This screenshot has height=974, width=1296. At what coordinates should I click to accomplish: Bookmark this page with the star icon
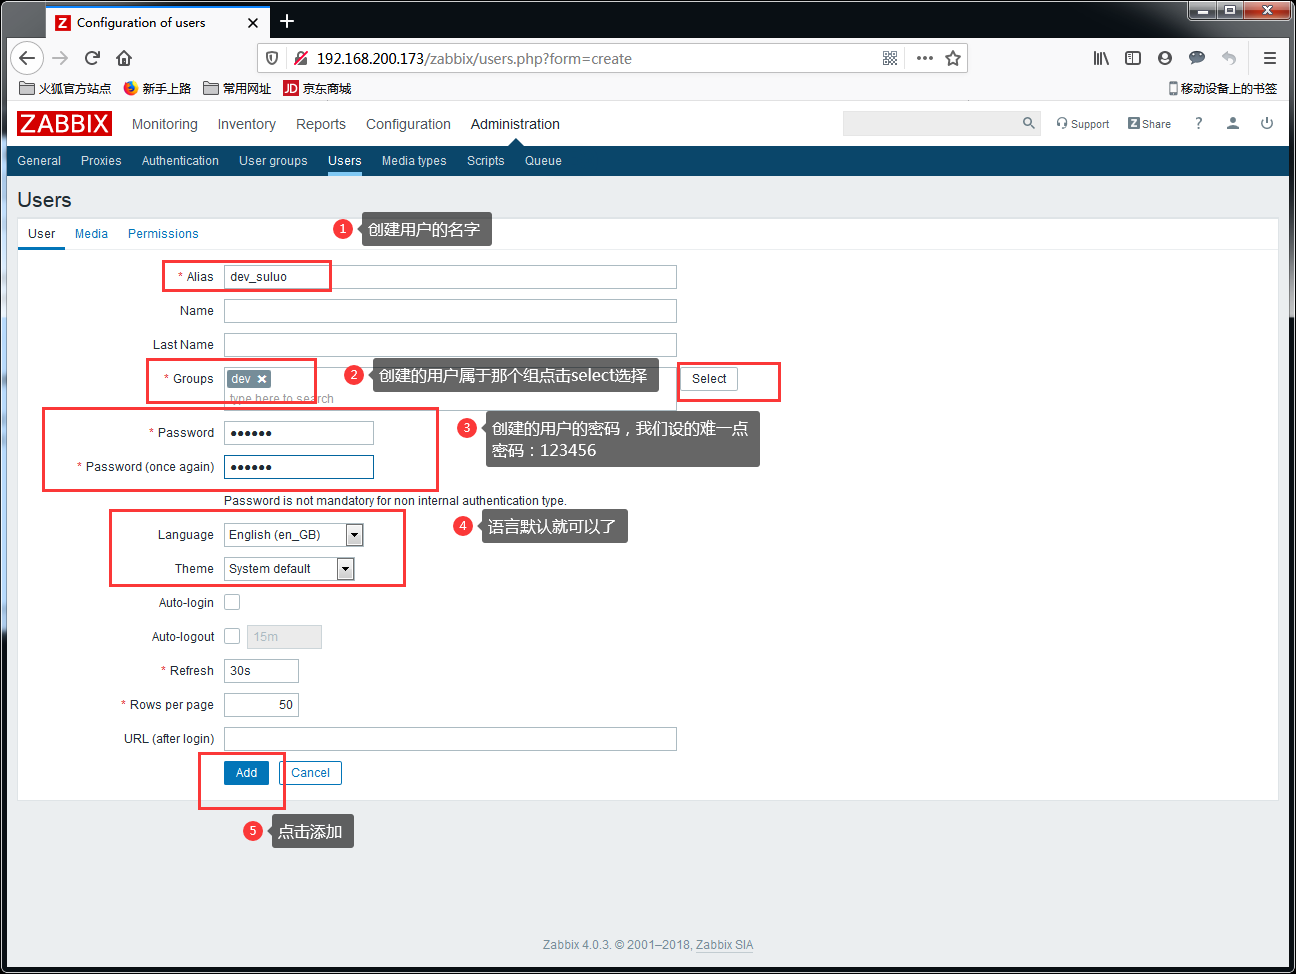pyautogui.click(x=953, y=58)
